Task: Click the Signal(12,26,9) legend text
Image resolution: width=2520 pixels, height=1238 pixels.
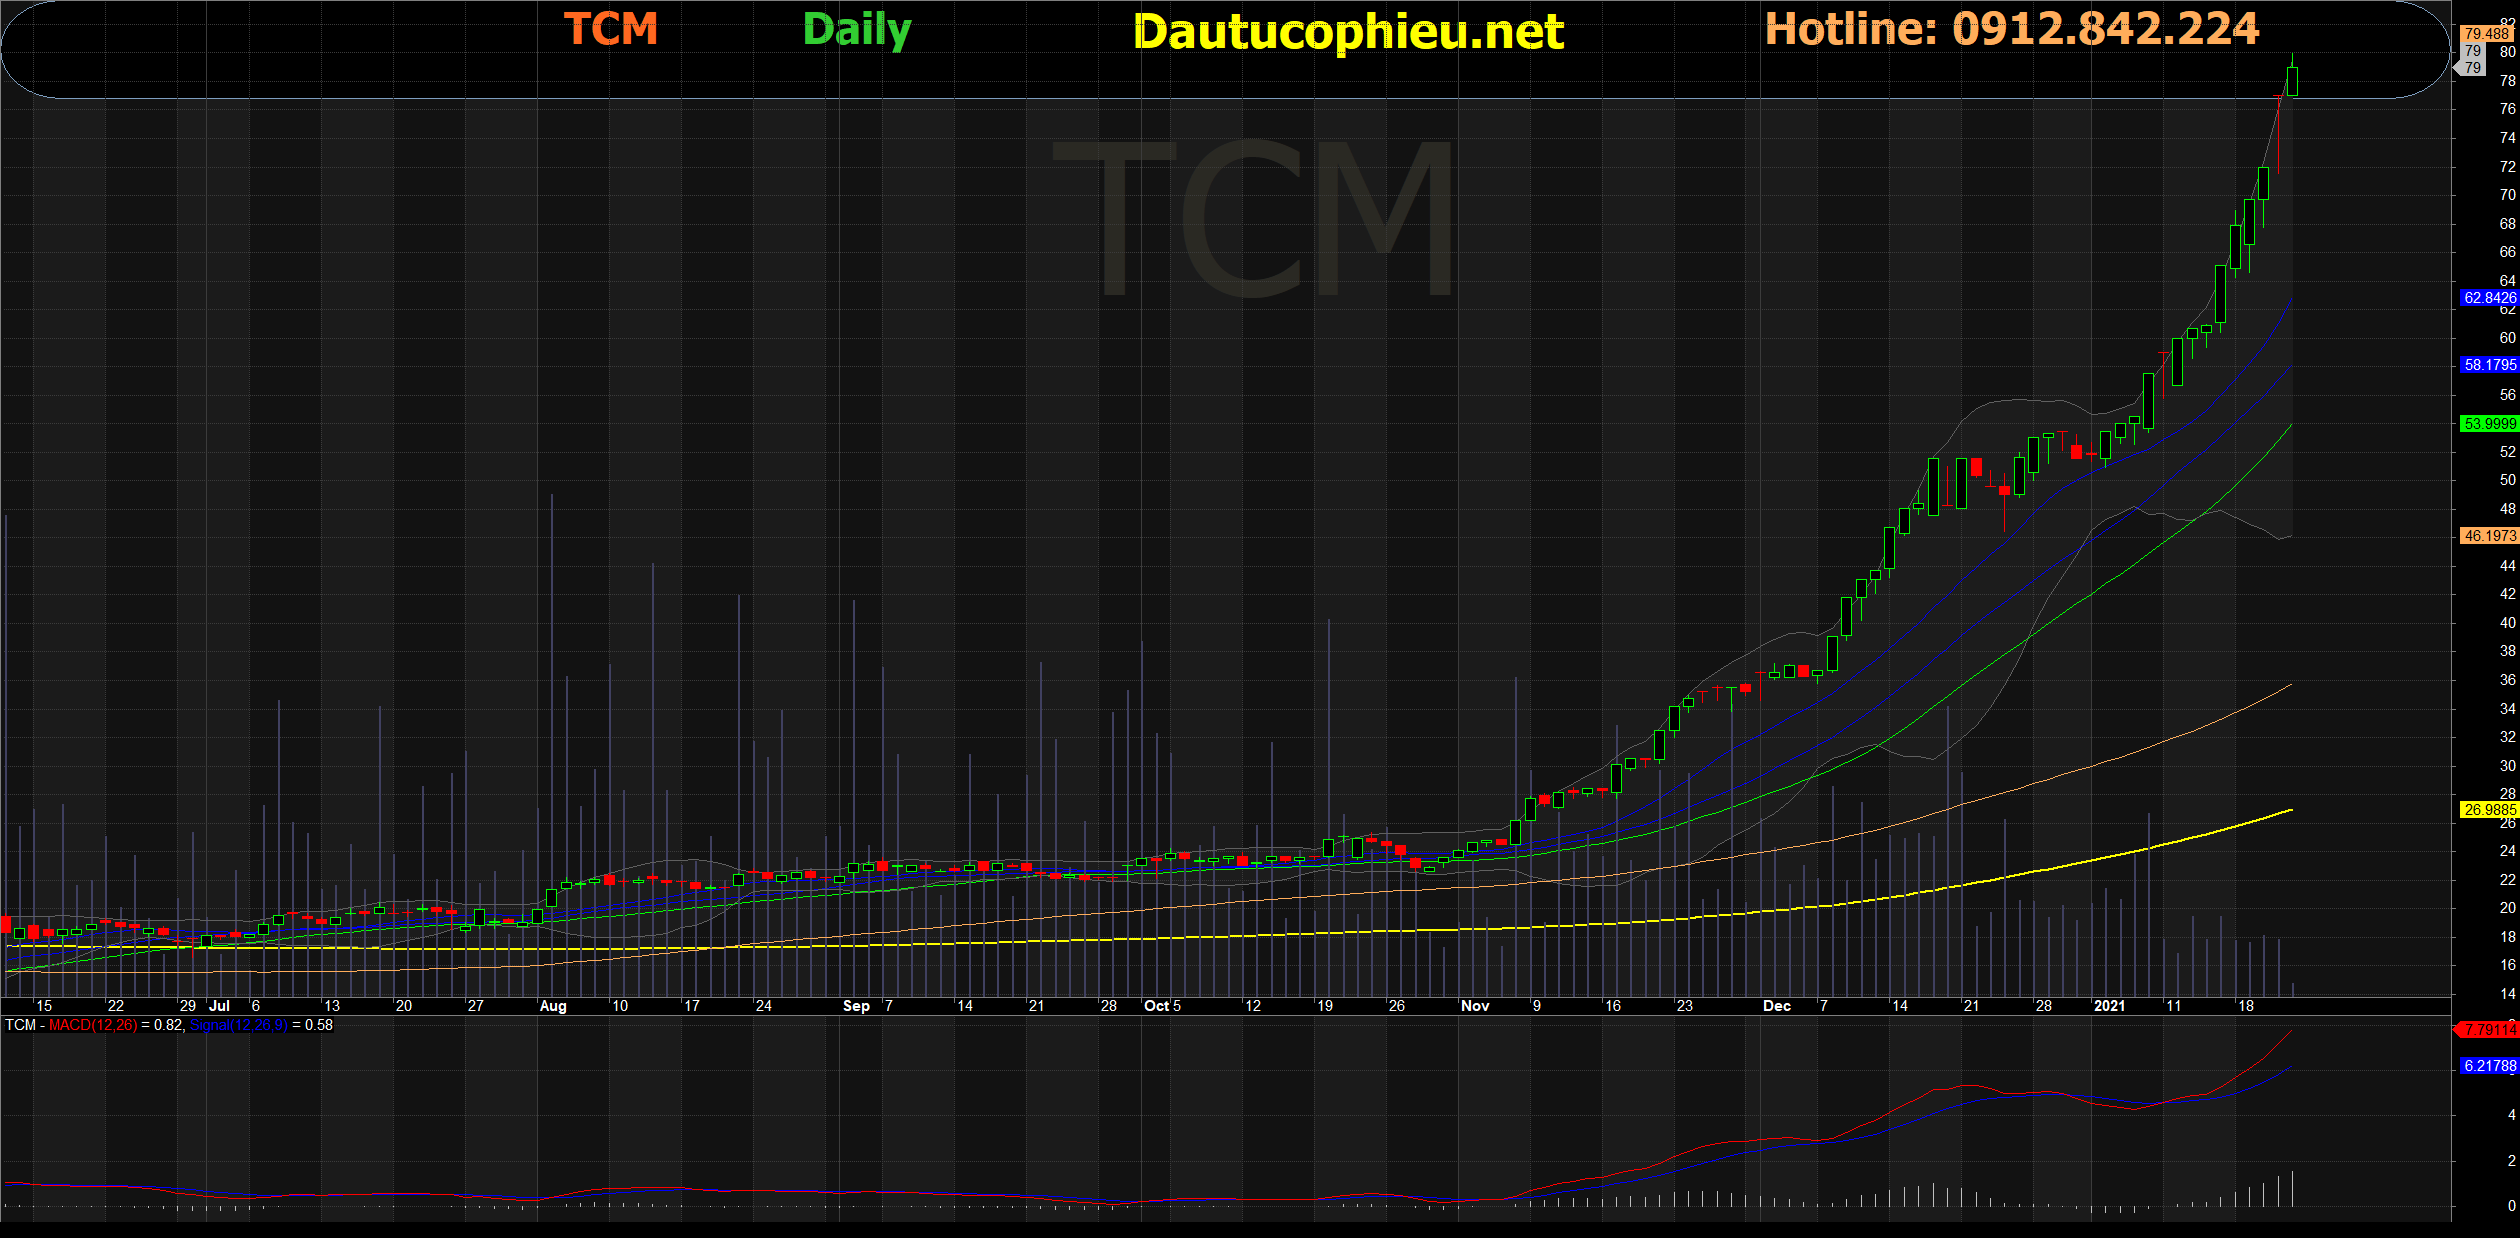Action: pos(238,1025)
